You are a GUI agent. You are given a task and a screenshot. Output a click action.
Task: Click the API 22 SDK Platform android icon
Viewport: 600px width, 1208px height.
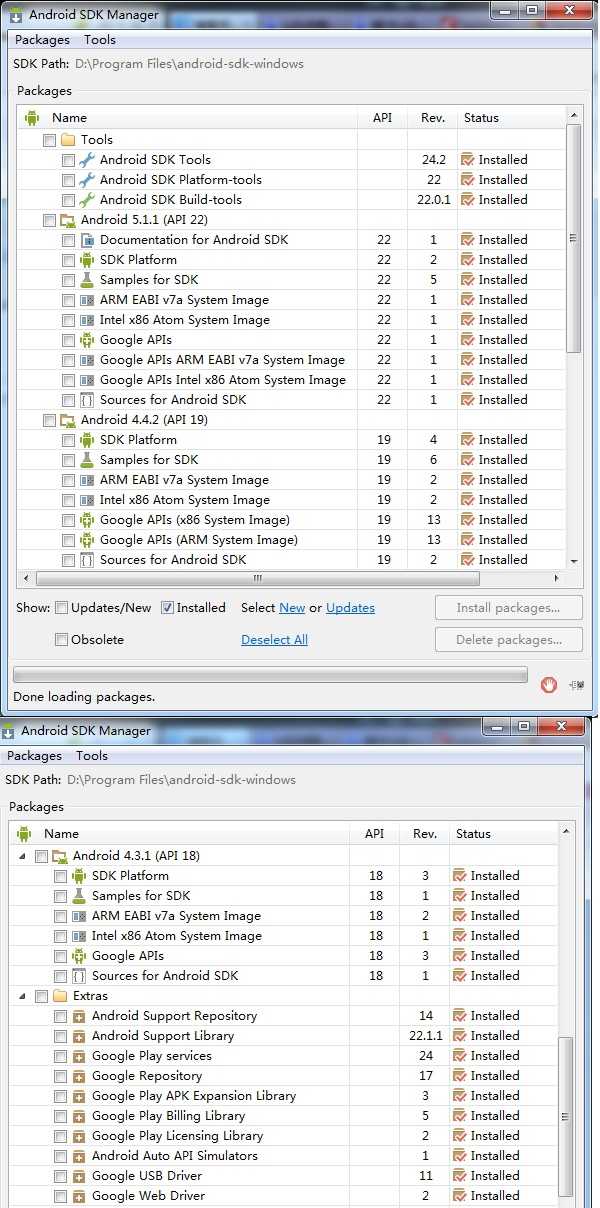87,260
